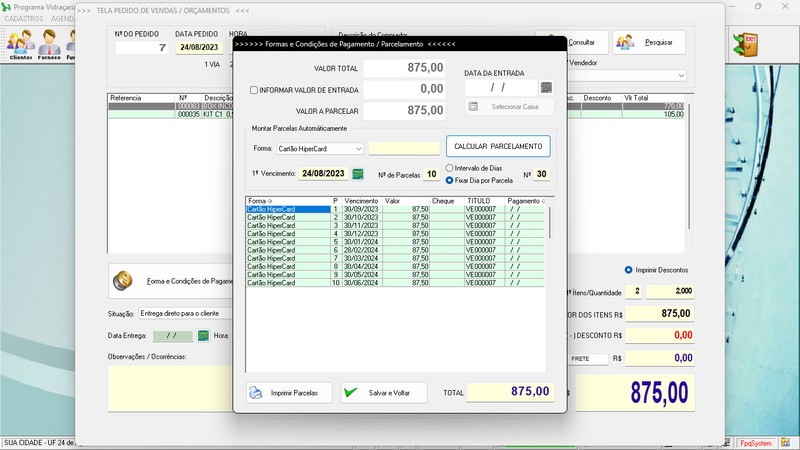Enable Informar Valor de Entrada checkbox
The image size is (800, 450).
click(254, 90)
